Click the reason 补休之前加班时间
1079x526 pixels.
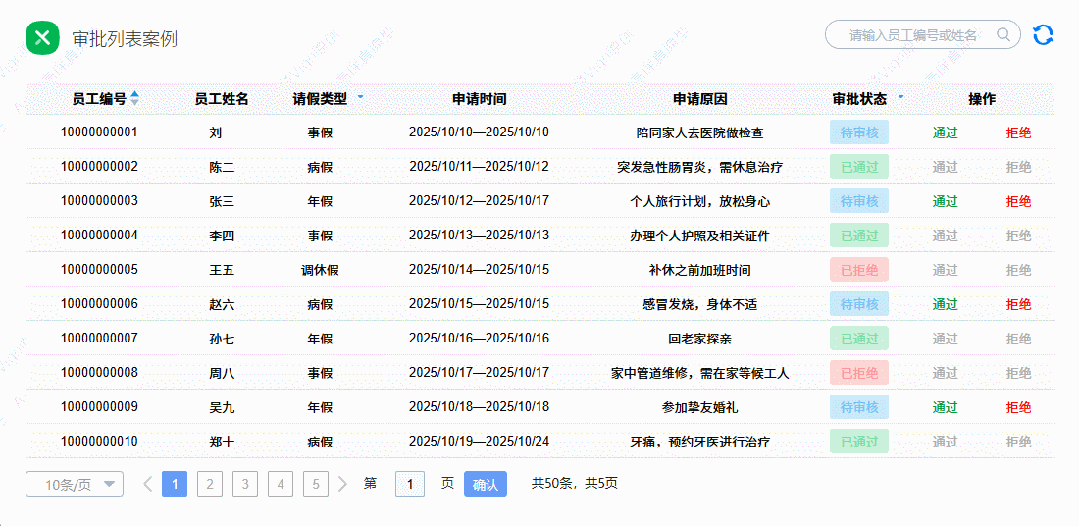pos(700,271)
